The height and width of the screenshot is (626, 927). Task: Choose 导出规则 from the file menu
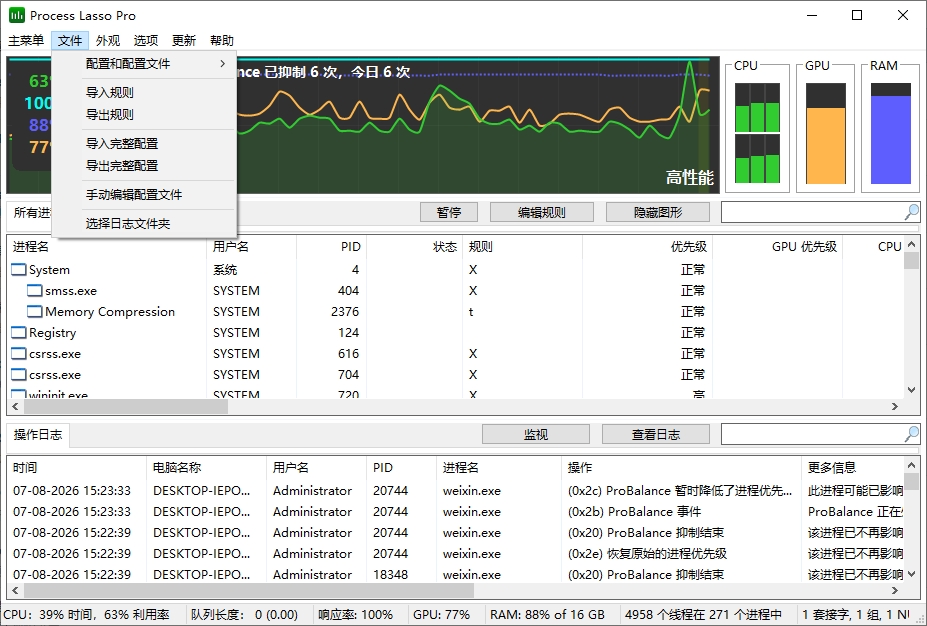[145, 115]
